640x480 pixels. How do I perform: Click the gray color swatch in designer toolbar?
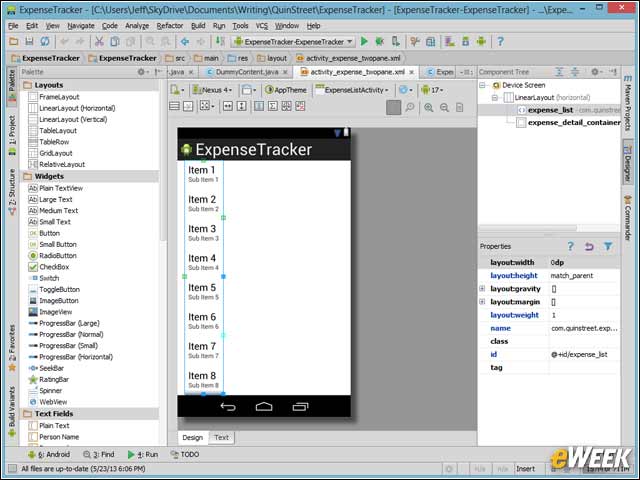pyautogui.click(x=393, y=107)
